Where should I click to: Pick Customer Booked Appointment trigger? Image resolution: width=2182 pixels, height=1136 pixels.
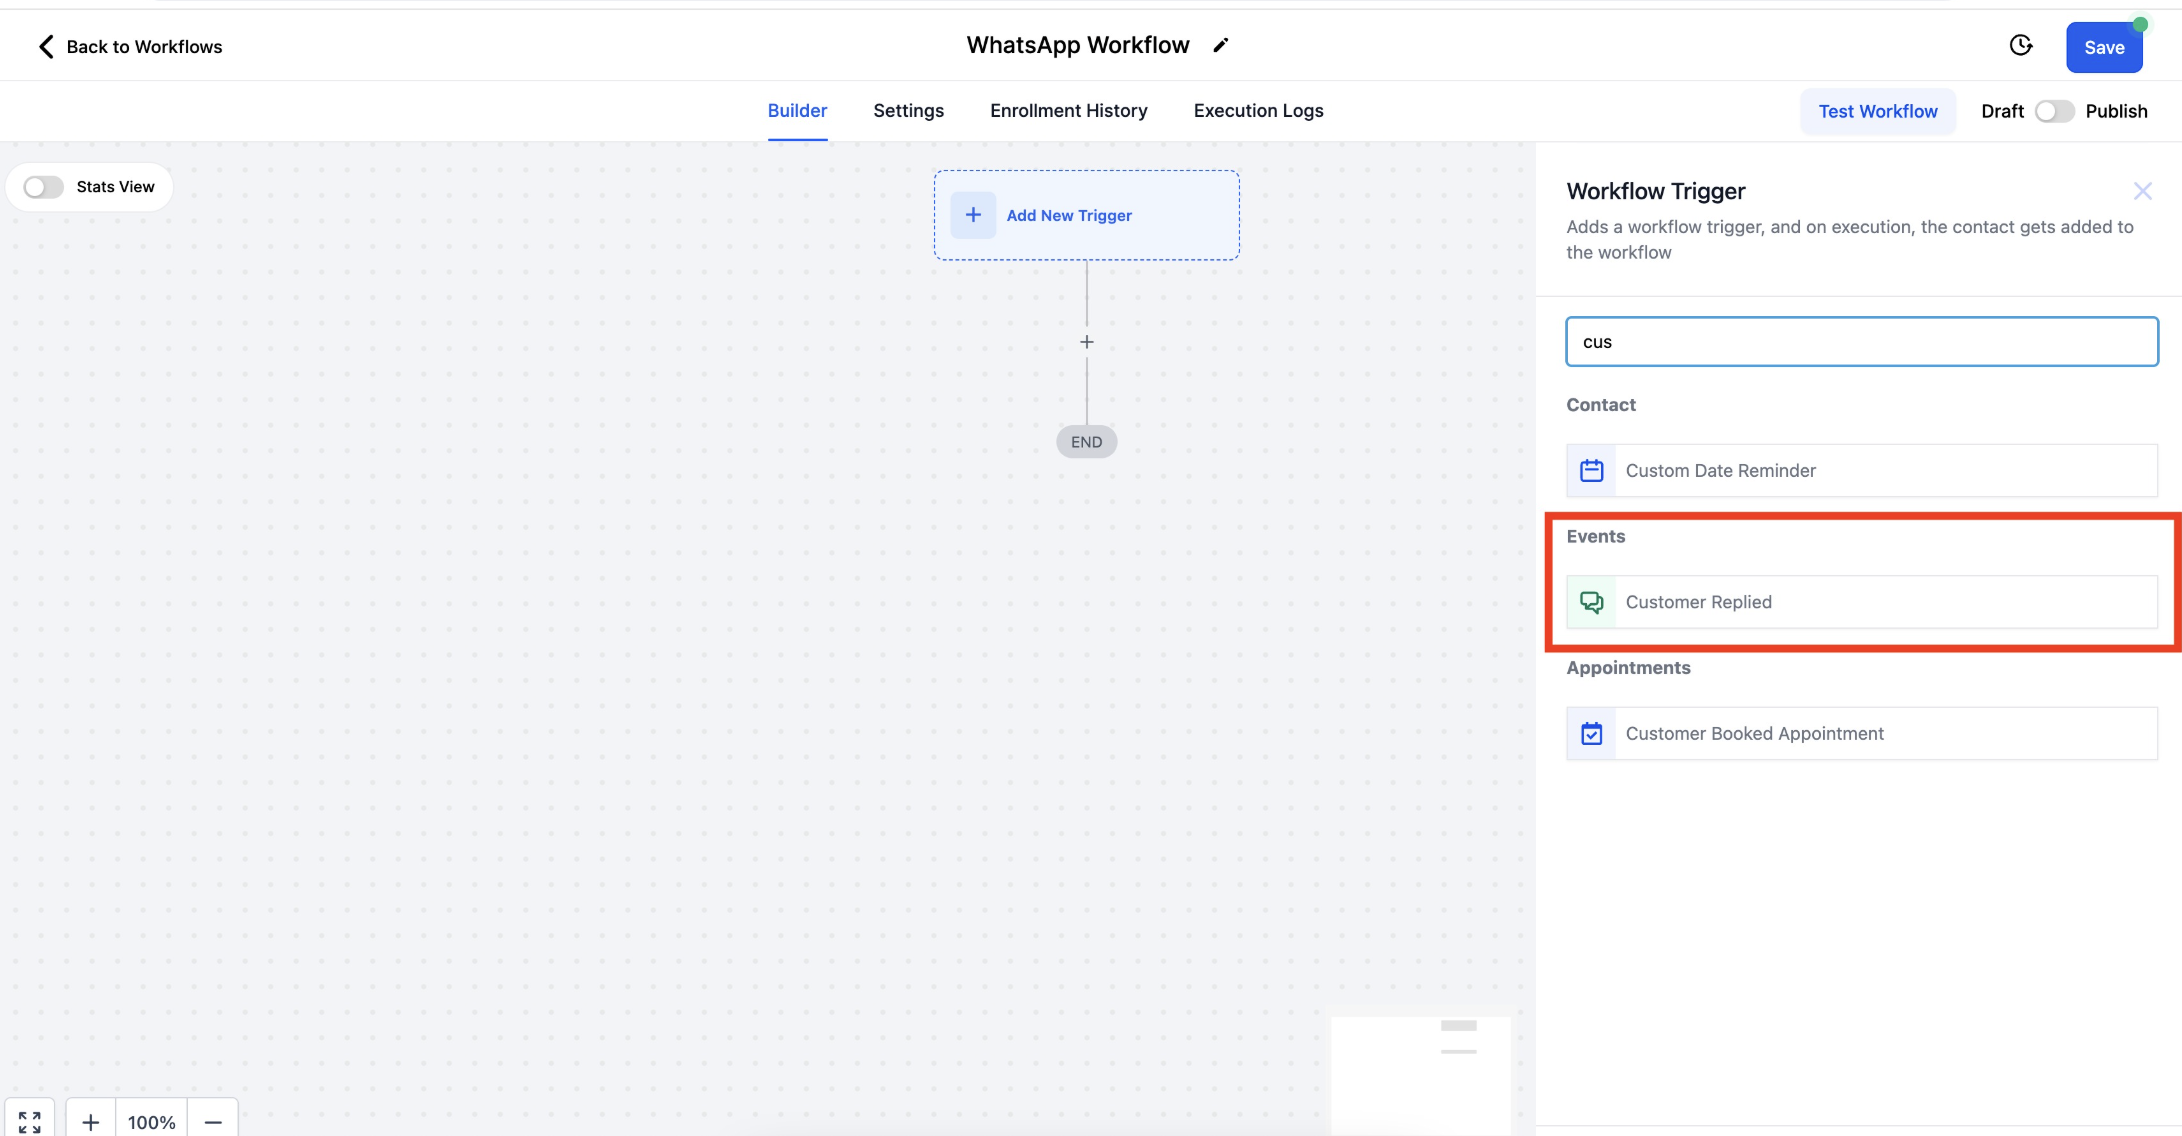(x=1861, y=733)
